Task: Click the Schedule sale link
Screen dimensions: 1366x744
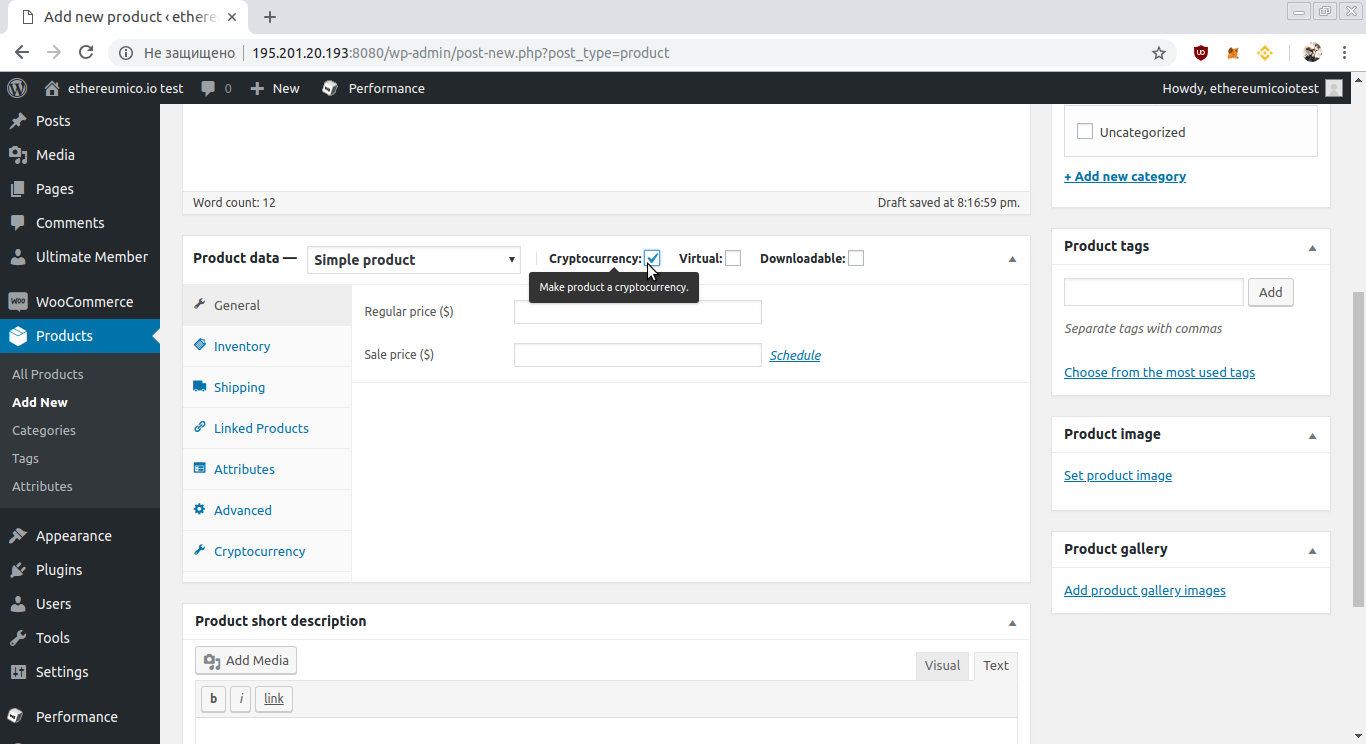Action: pyautogui.click(x=795, y=355)
